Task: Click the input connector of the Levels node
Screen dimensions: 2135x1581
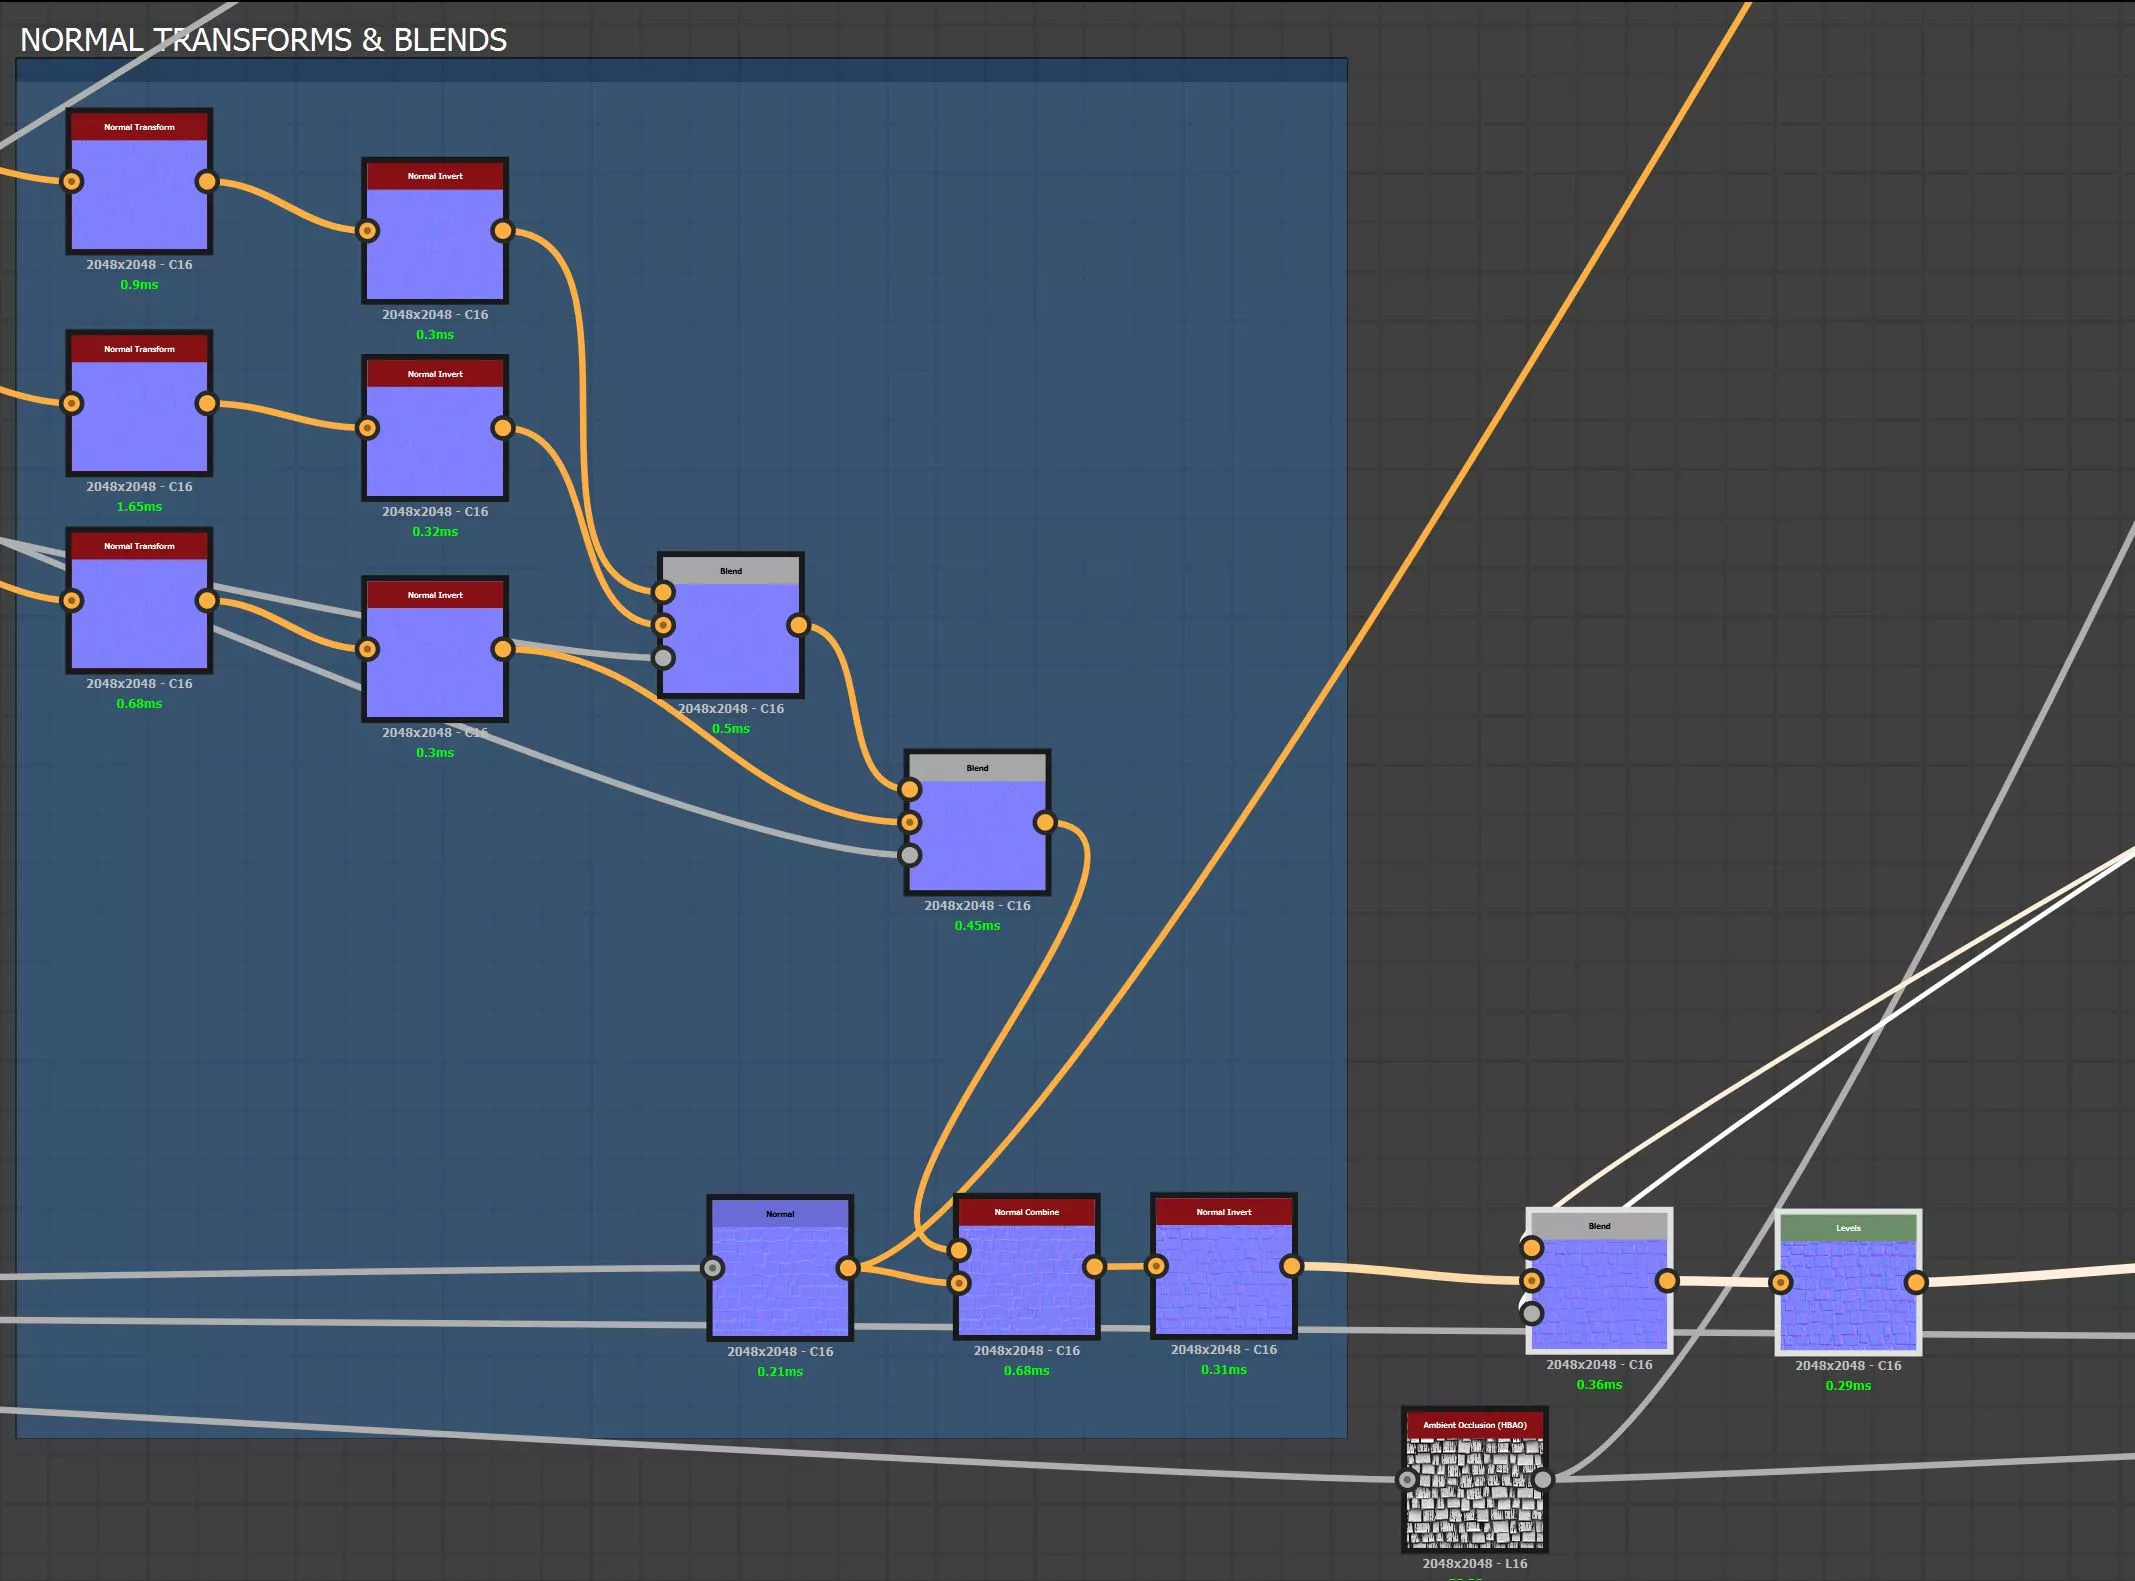Action: (1781, 1282)
